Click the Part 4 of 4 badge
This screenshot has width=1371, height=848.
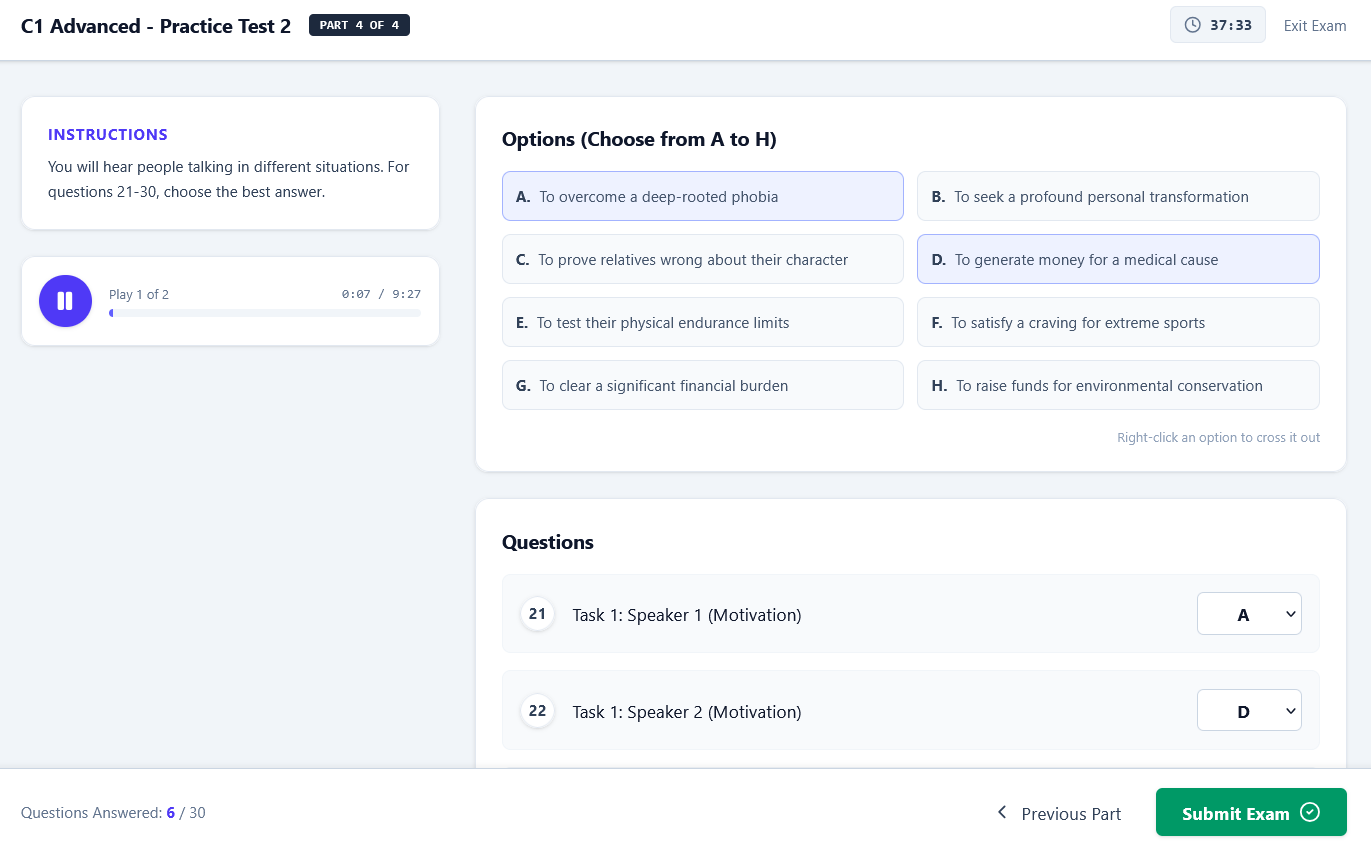tap(359, 25)
